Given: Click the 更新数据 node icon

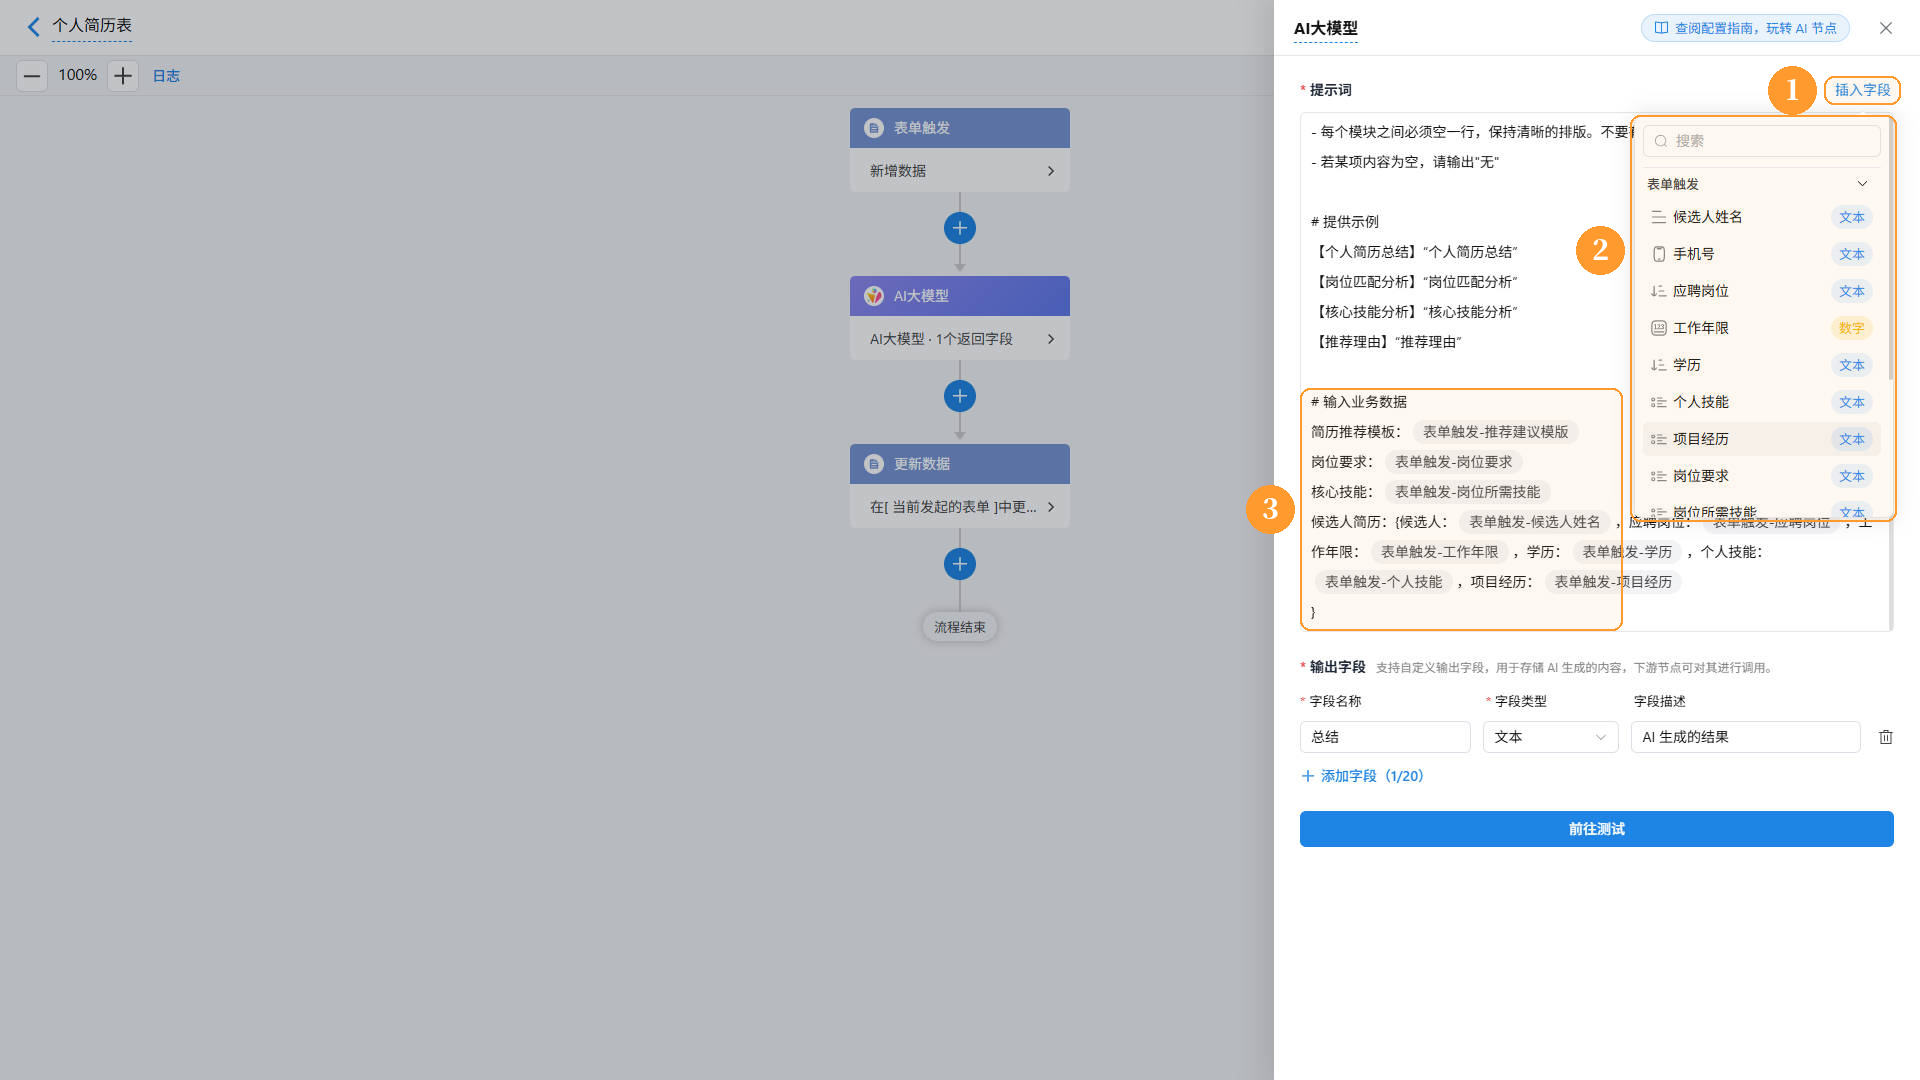Looking at the screenshot, I should (874, 464).
